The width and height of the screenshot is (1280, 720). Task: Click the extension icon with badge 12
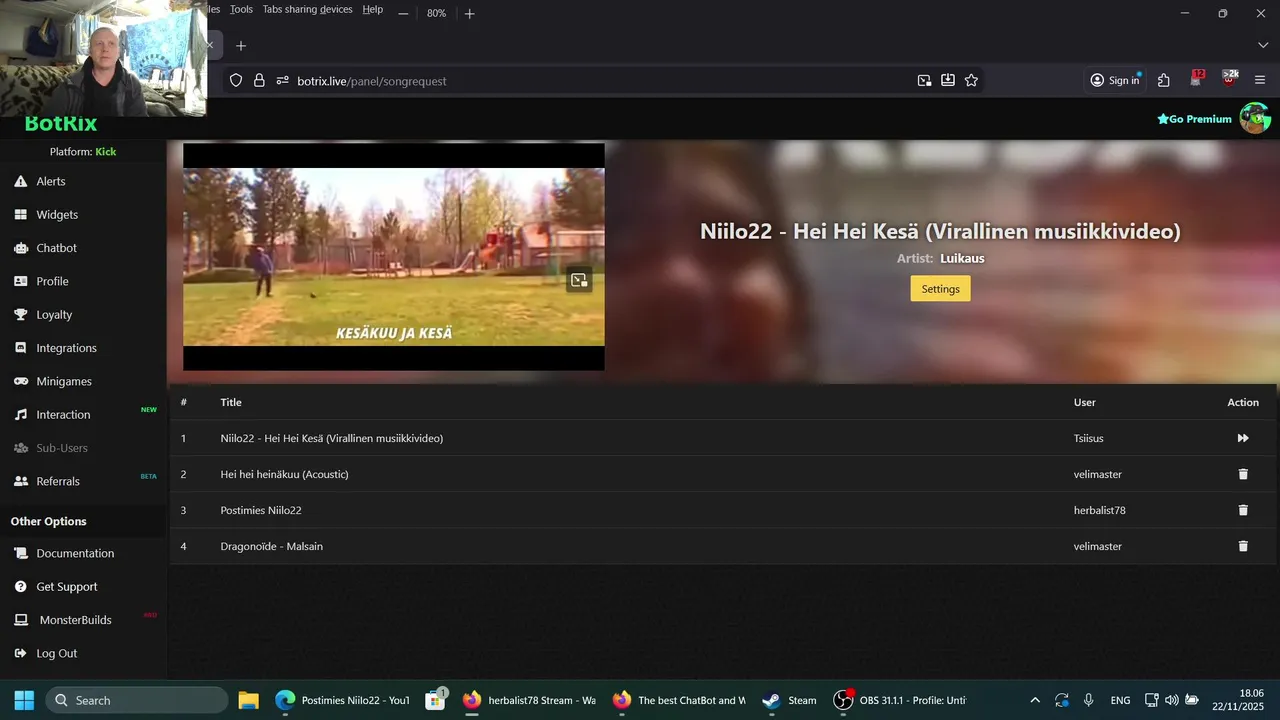click(x=1197, y=79)
